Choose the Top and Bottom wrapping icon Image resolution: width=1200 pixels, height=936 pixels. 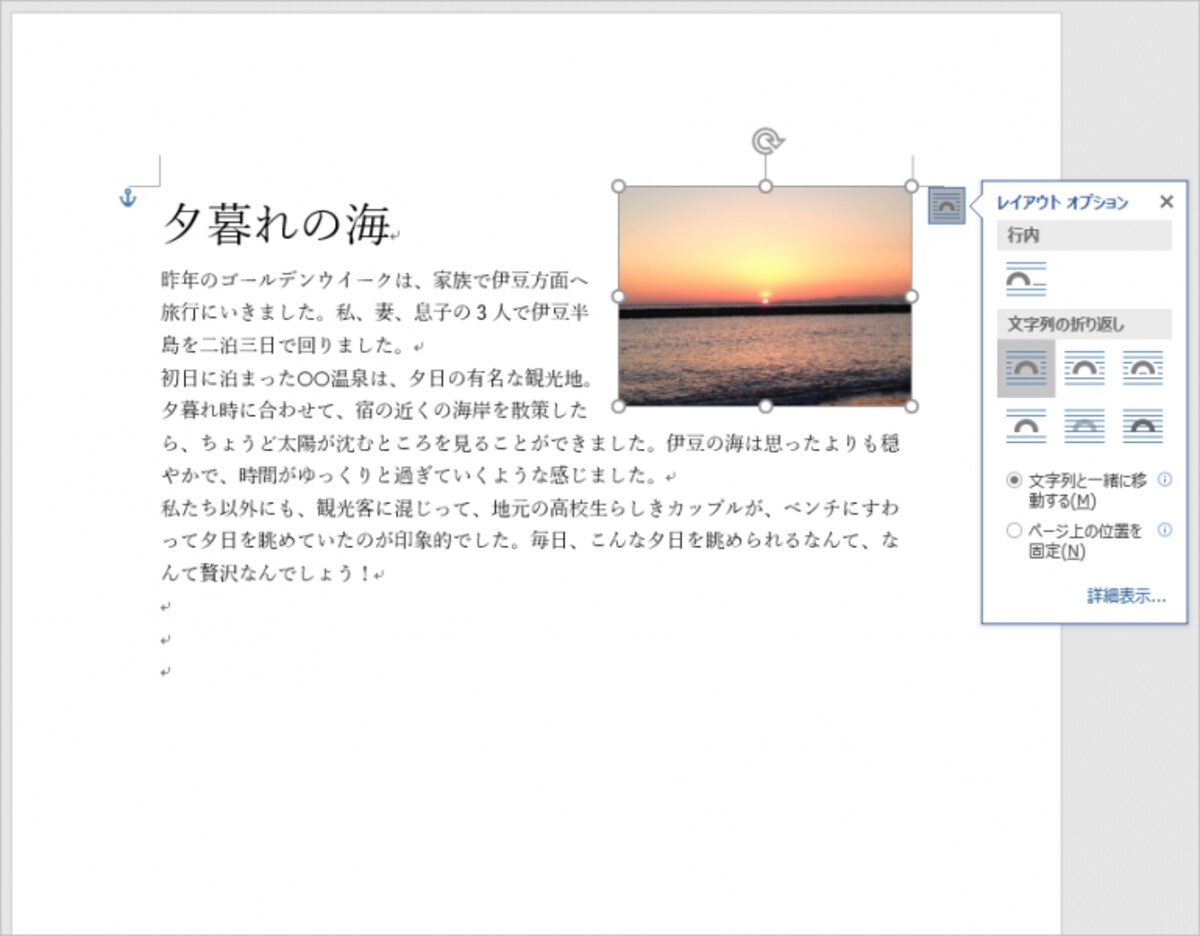pos(1026,426)
